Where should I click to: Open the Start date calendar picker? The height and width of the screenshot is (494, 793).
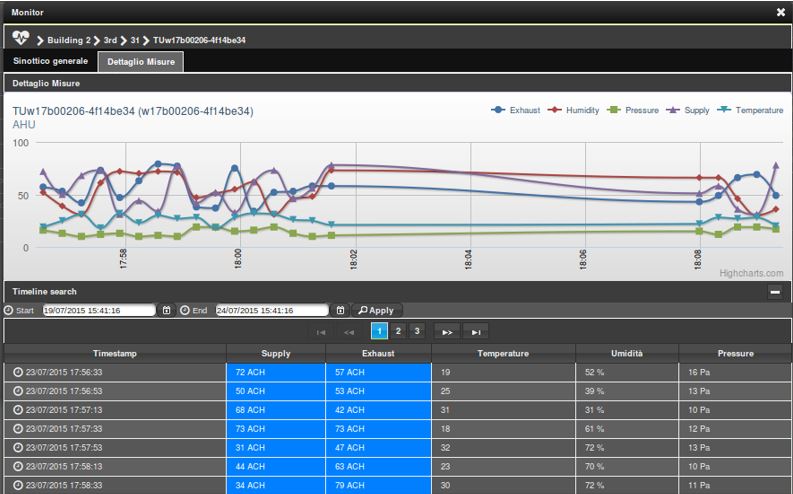[x=166, y=310]
